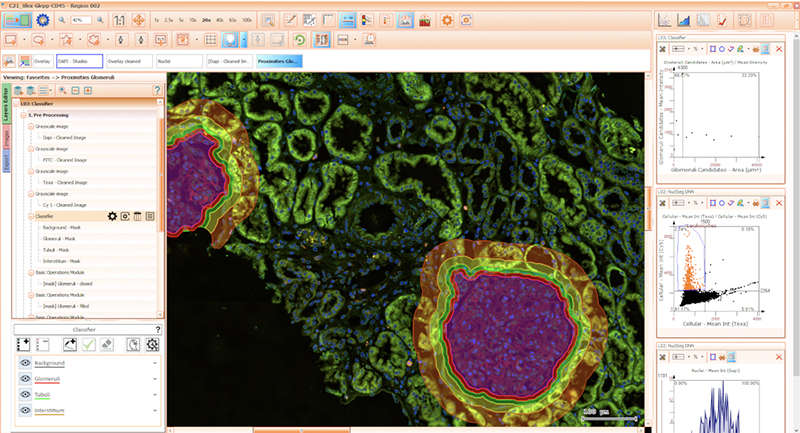The image size is (800, 433).
Task: Toggle visibility of the Background class
Action: 25,363
